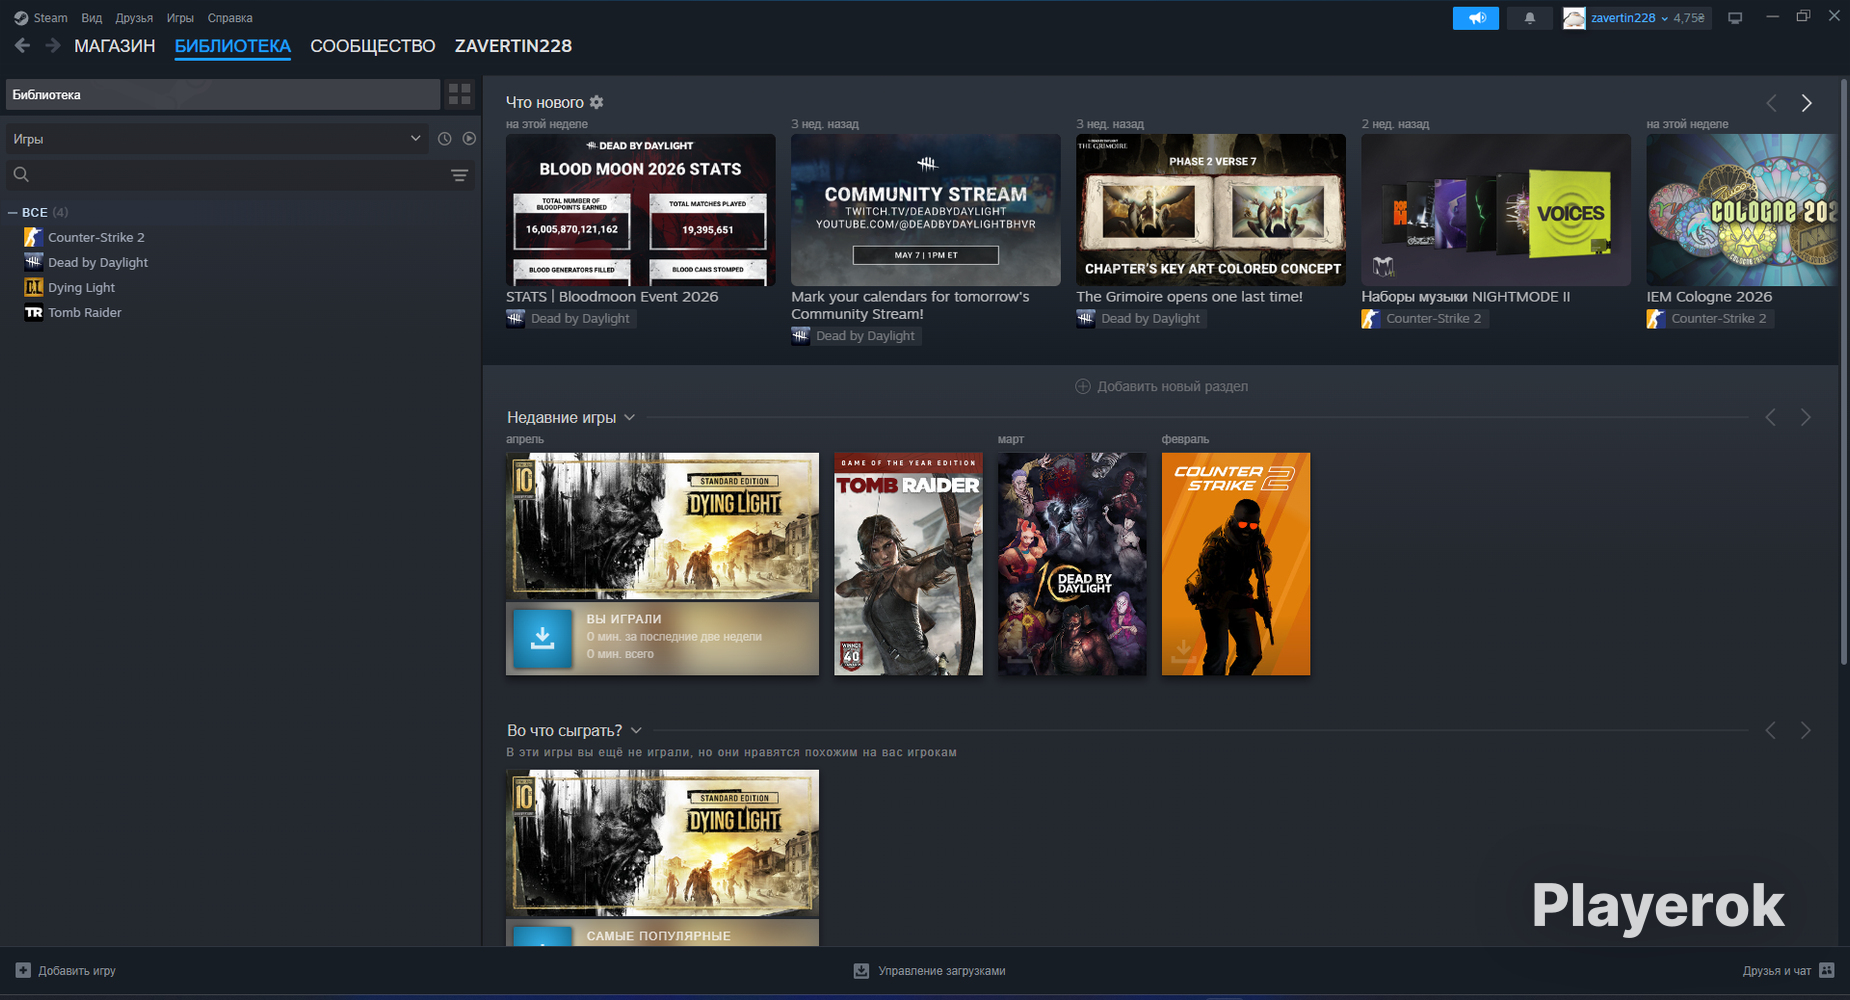This screenshot has height=1000, width=1850.
Task: Click Добавить новый раздел
Action: tap(1162, 386)
